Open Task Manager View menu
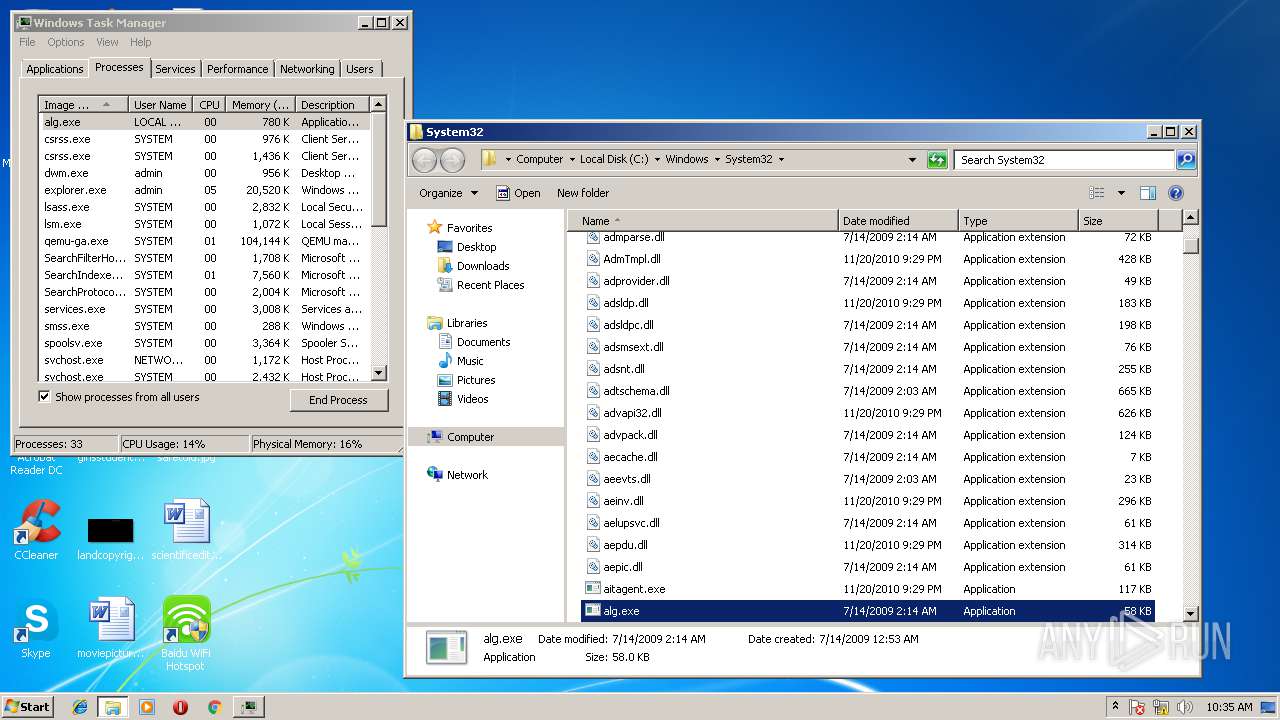The width and height of the screenshot is (1280, 720). pyautogui.click(x=107, y=42)
